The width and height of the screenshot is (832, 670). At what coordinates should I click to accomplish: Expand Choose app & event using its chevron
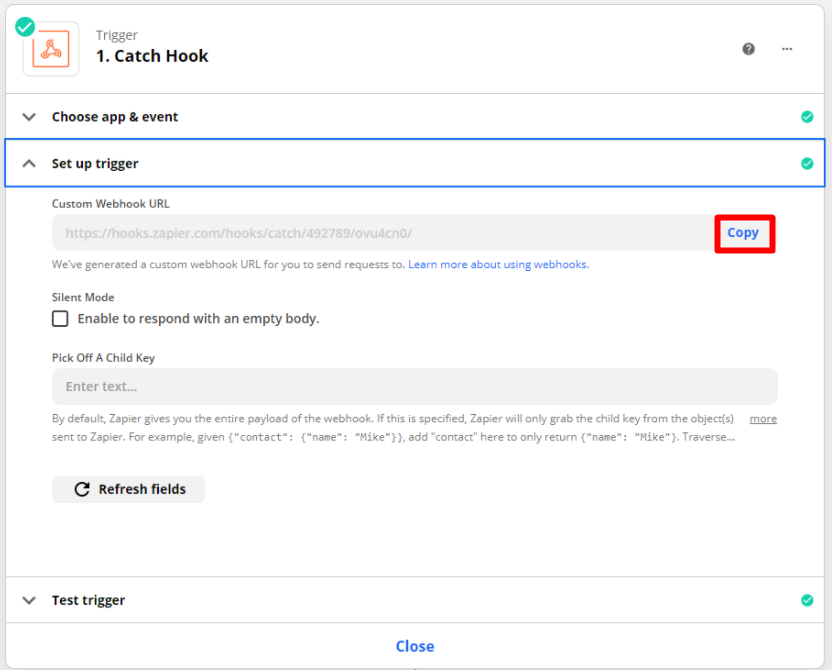tap(30, 117)
